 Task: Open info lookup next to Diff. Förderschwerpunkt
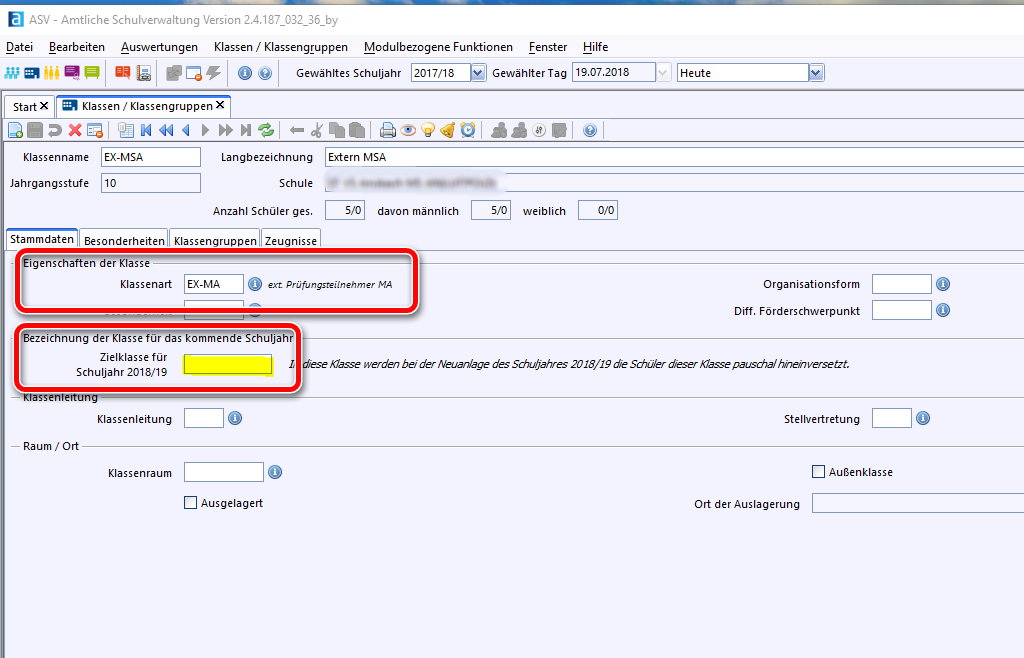(942, 310)
